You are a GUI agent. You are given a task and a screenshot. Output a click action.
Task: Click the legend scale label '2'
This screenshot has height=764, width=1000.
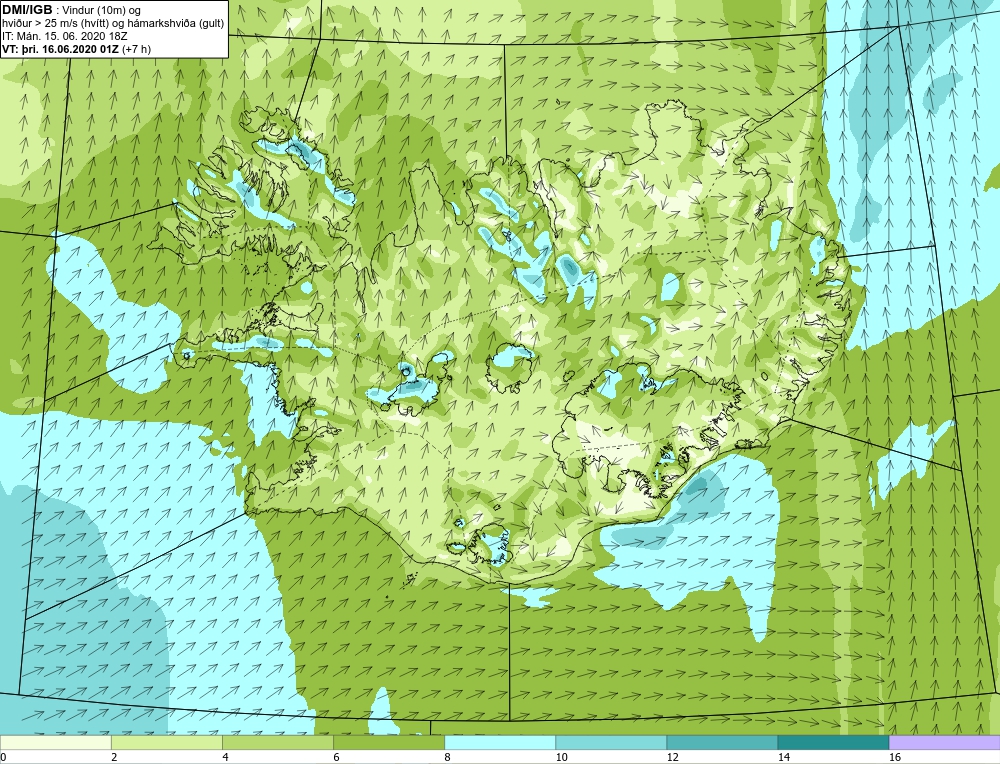click(x=115, y=757)
